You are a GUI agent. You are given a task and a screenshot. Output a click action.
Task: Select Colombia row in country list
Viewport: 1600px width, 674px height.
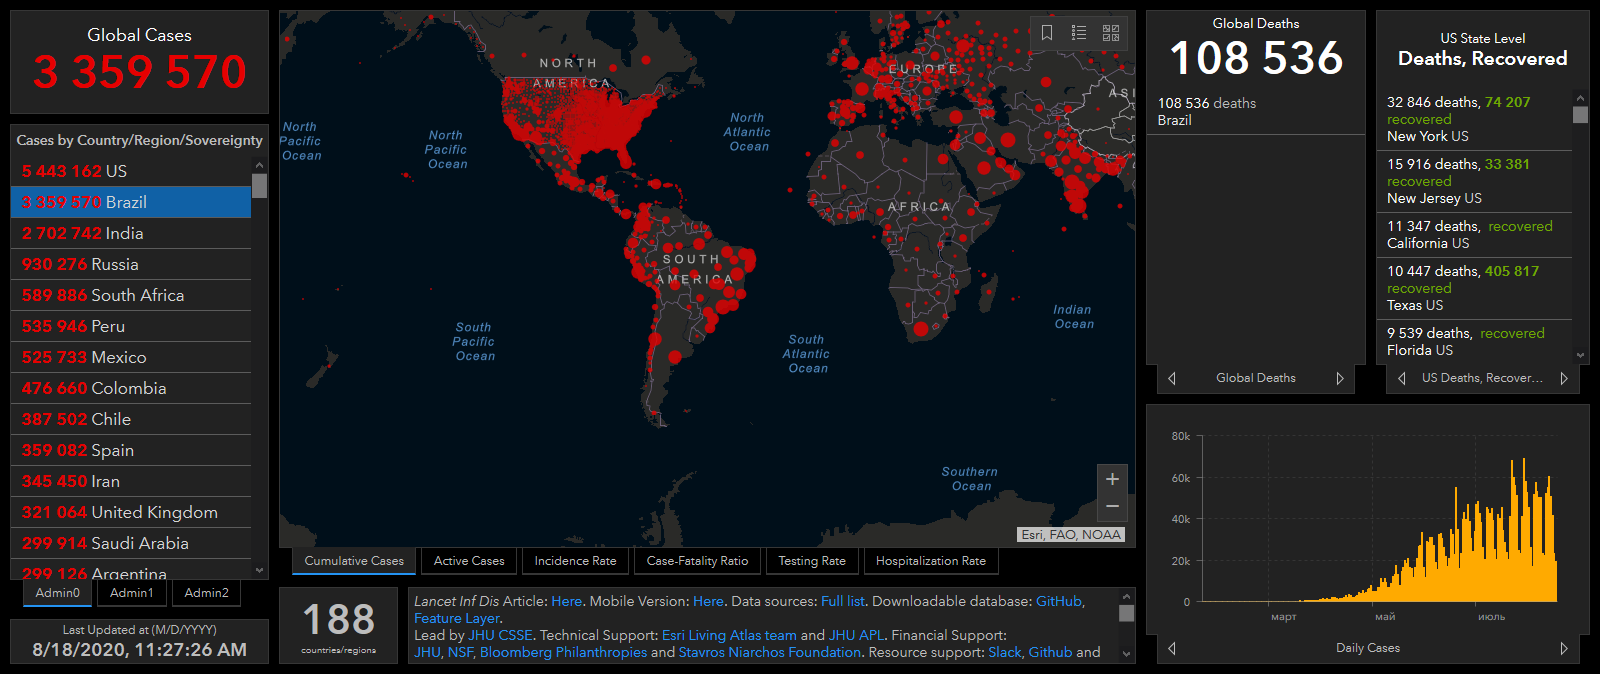pos(131,388)
